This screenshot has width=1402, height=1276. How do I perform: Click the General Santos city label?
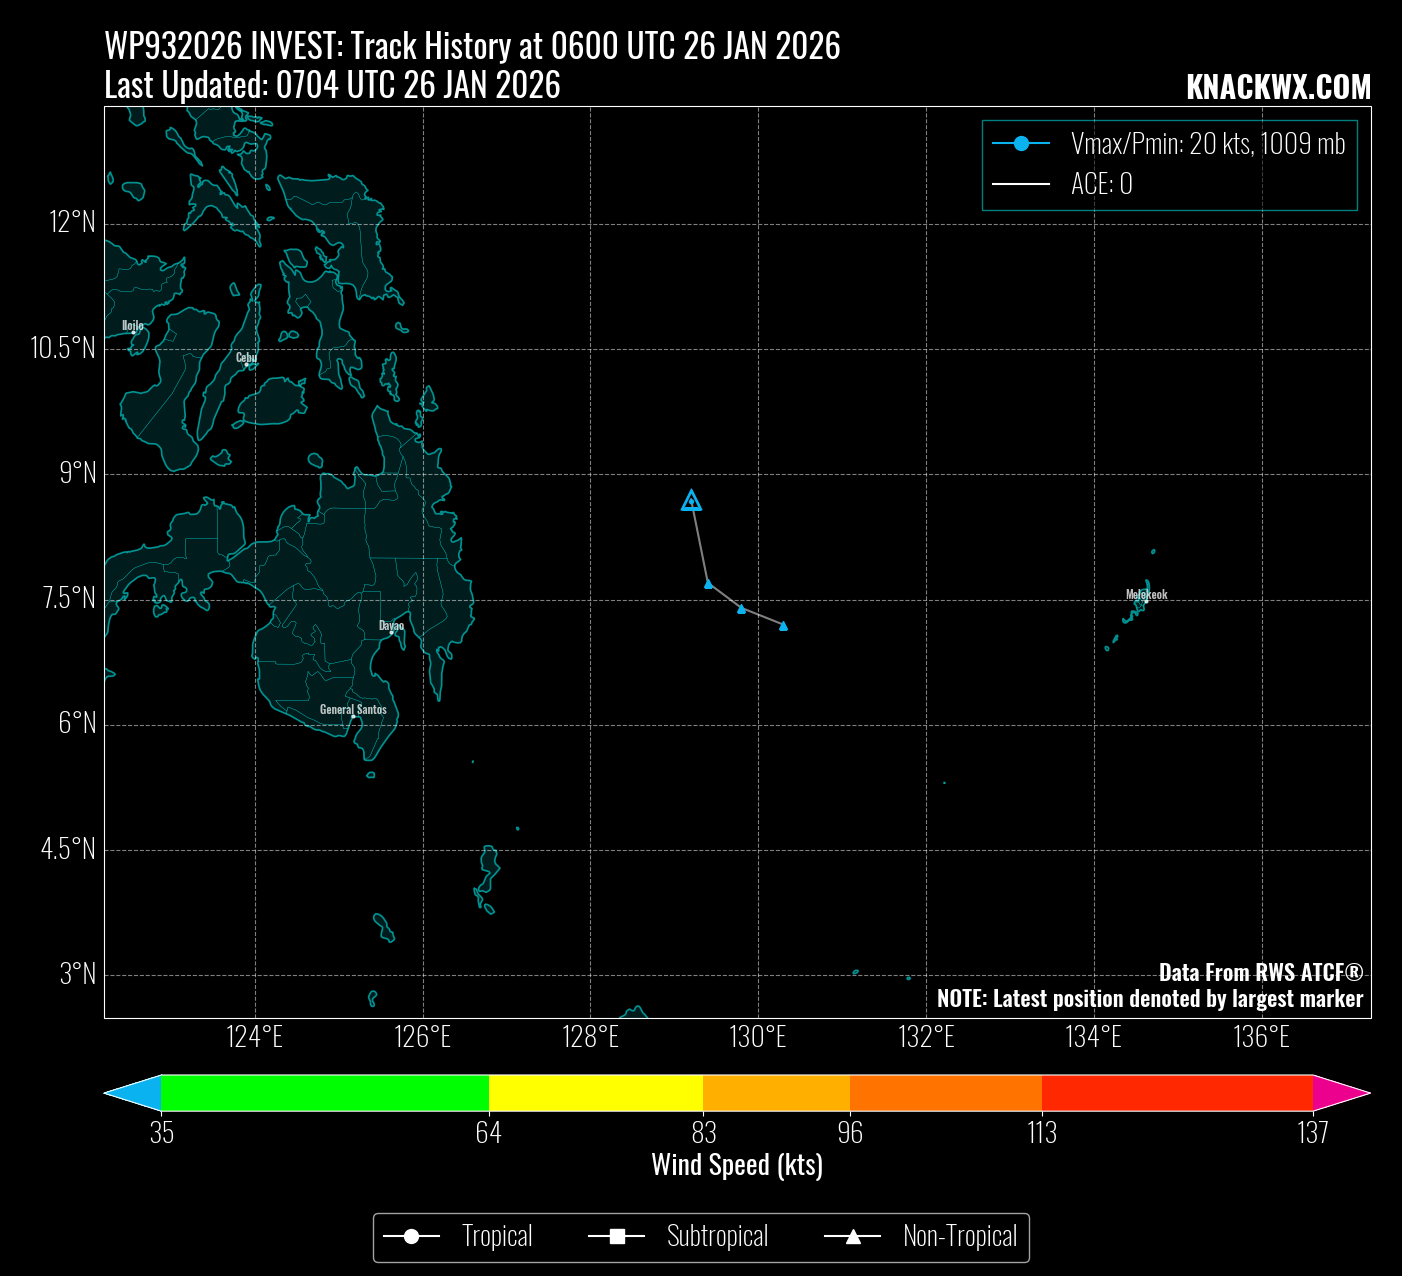pos(353,709)
